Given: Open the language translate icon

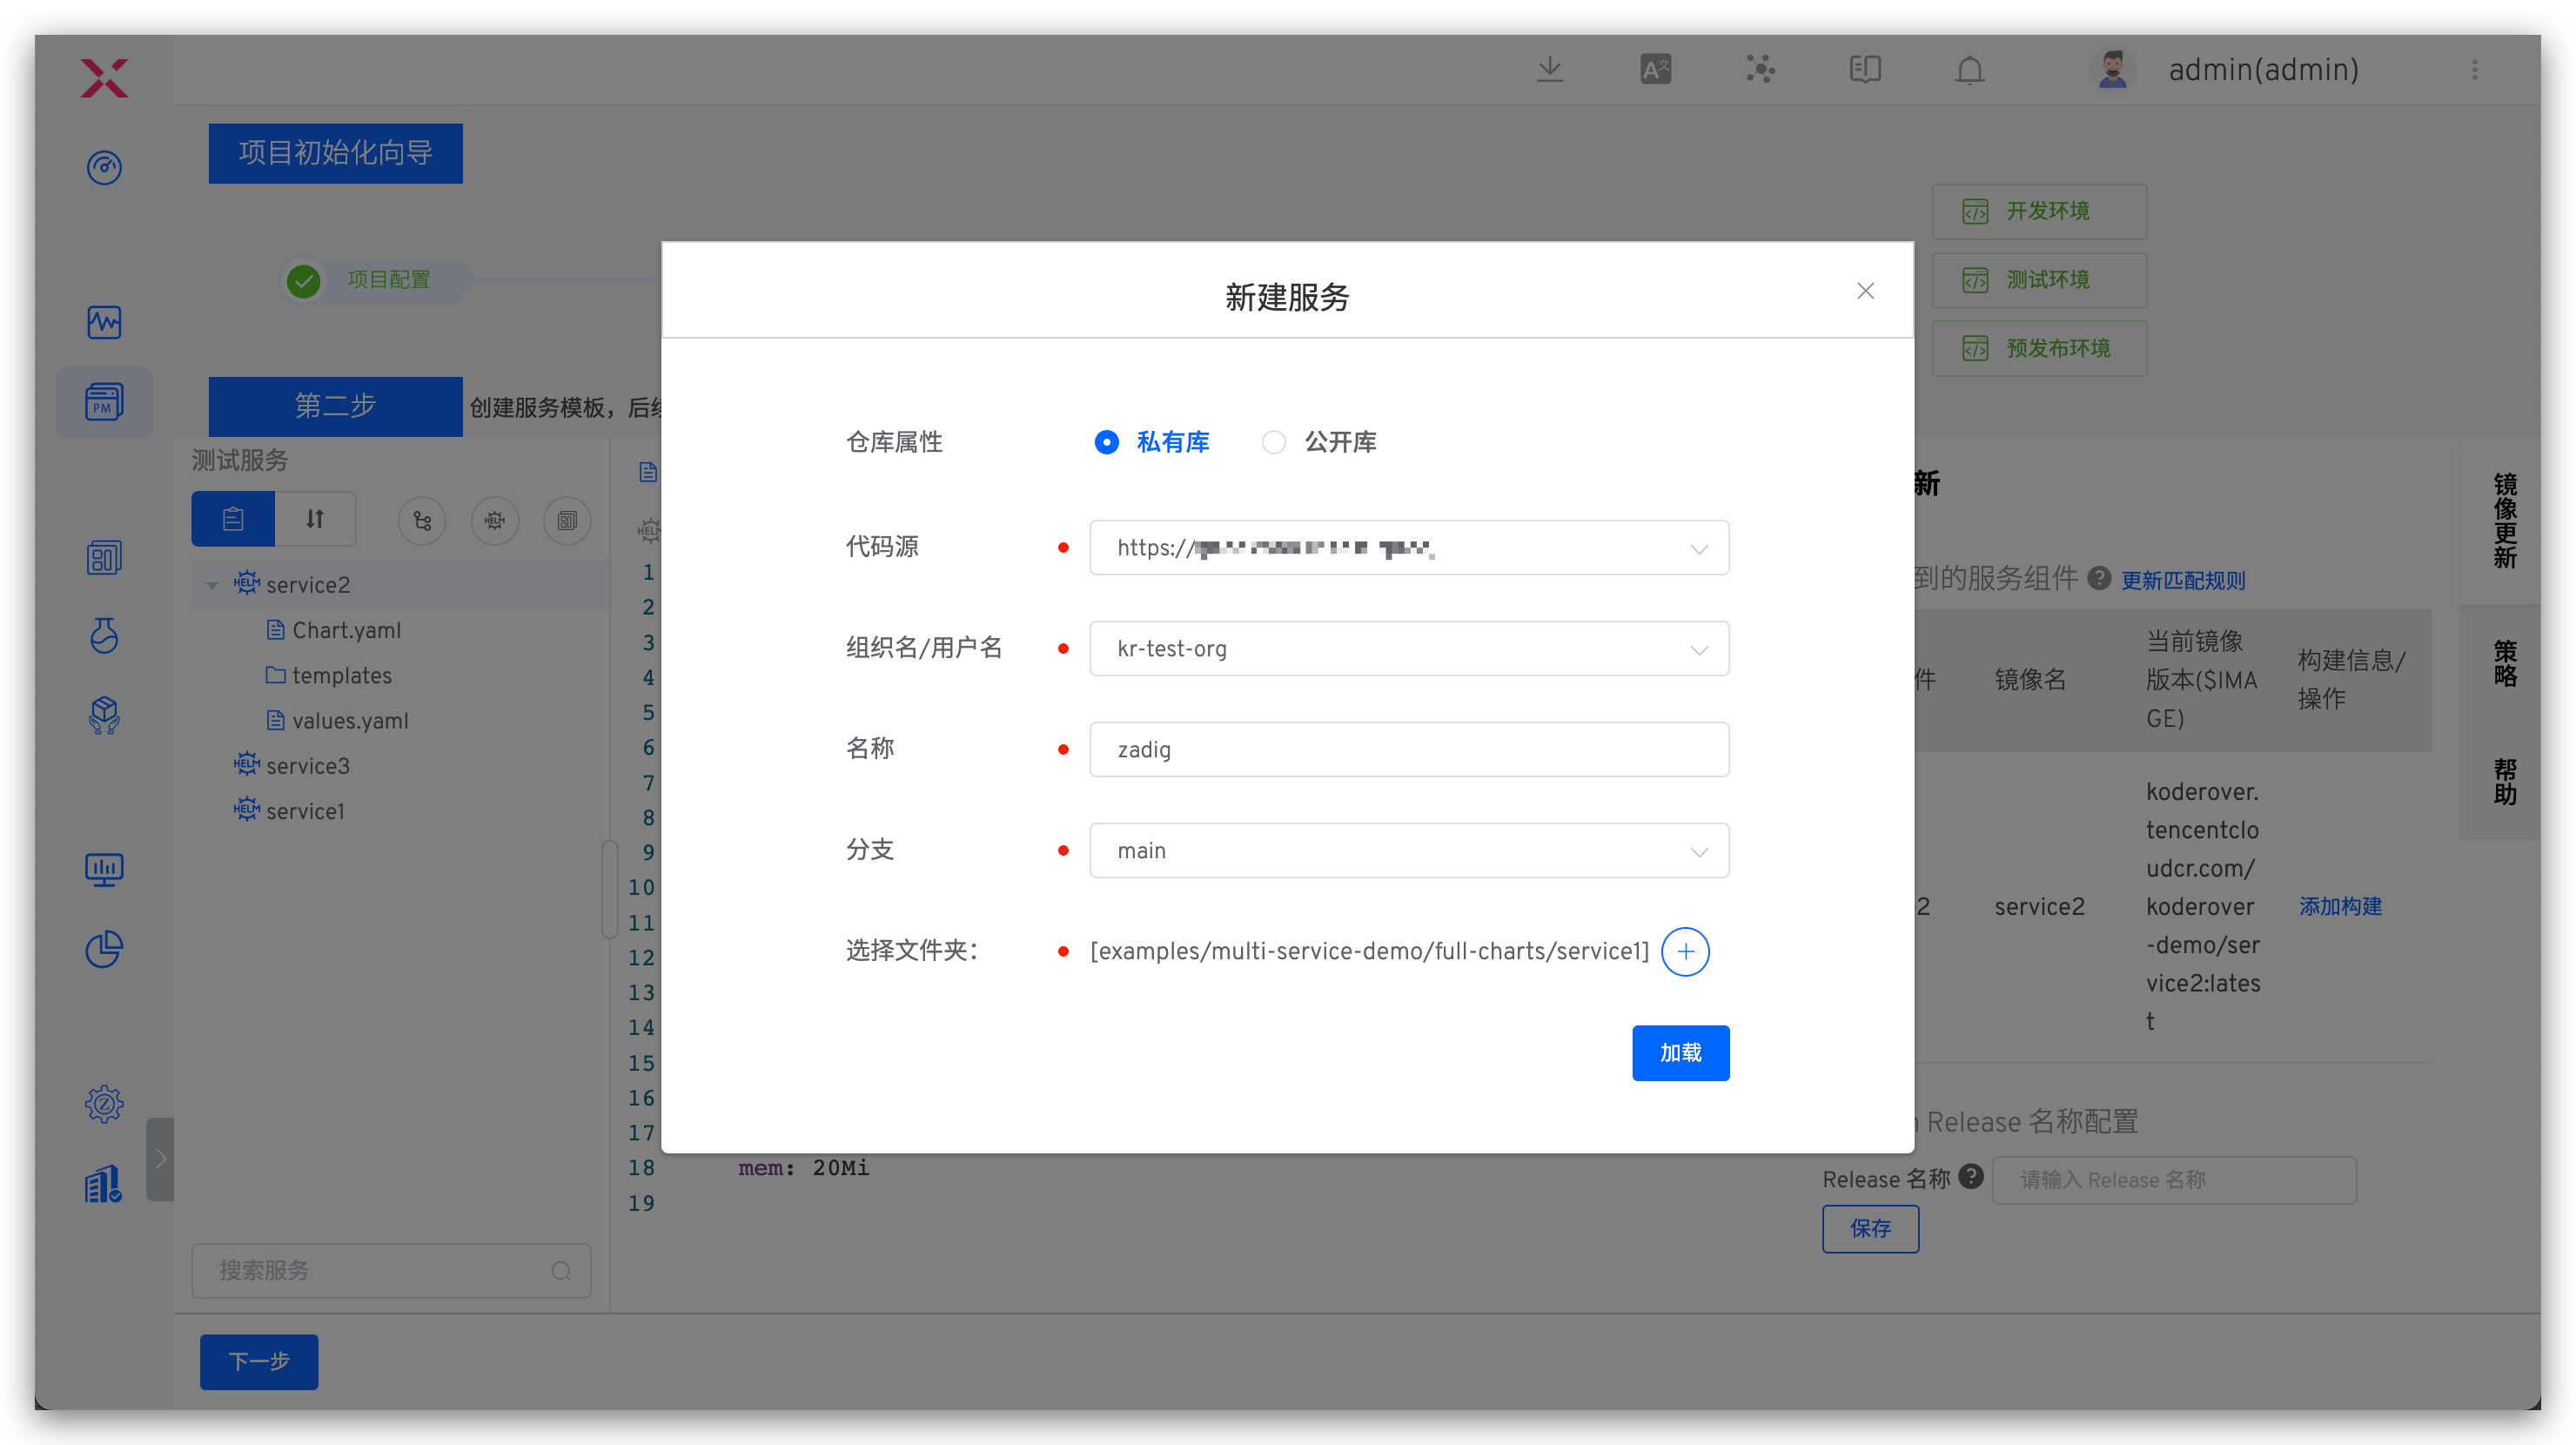Looking at the screenshot, I should coord(1655,70).
